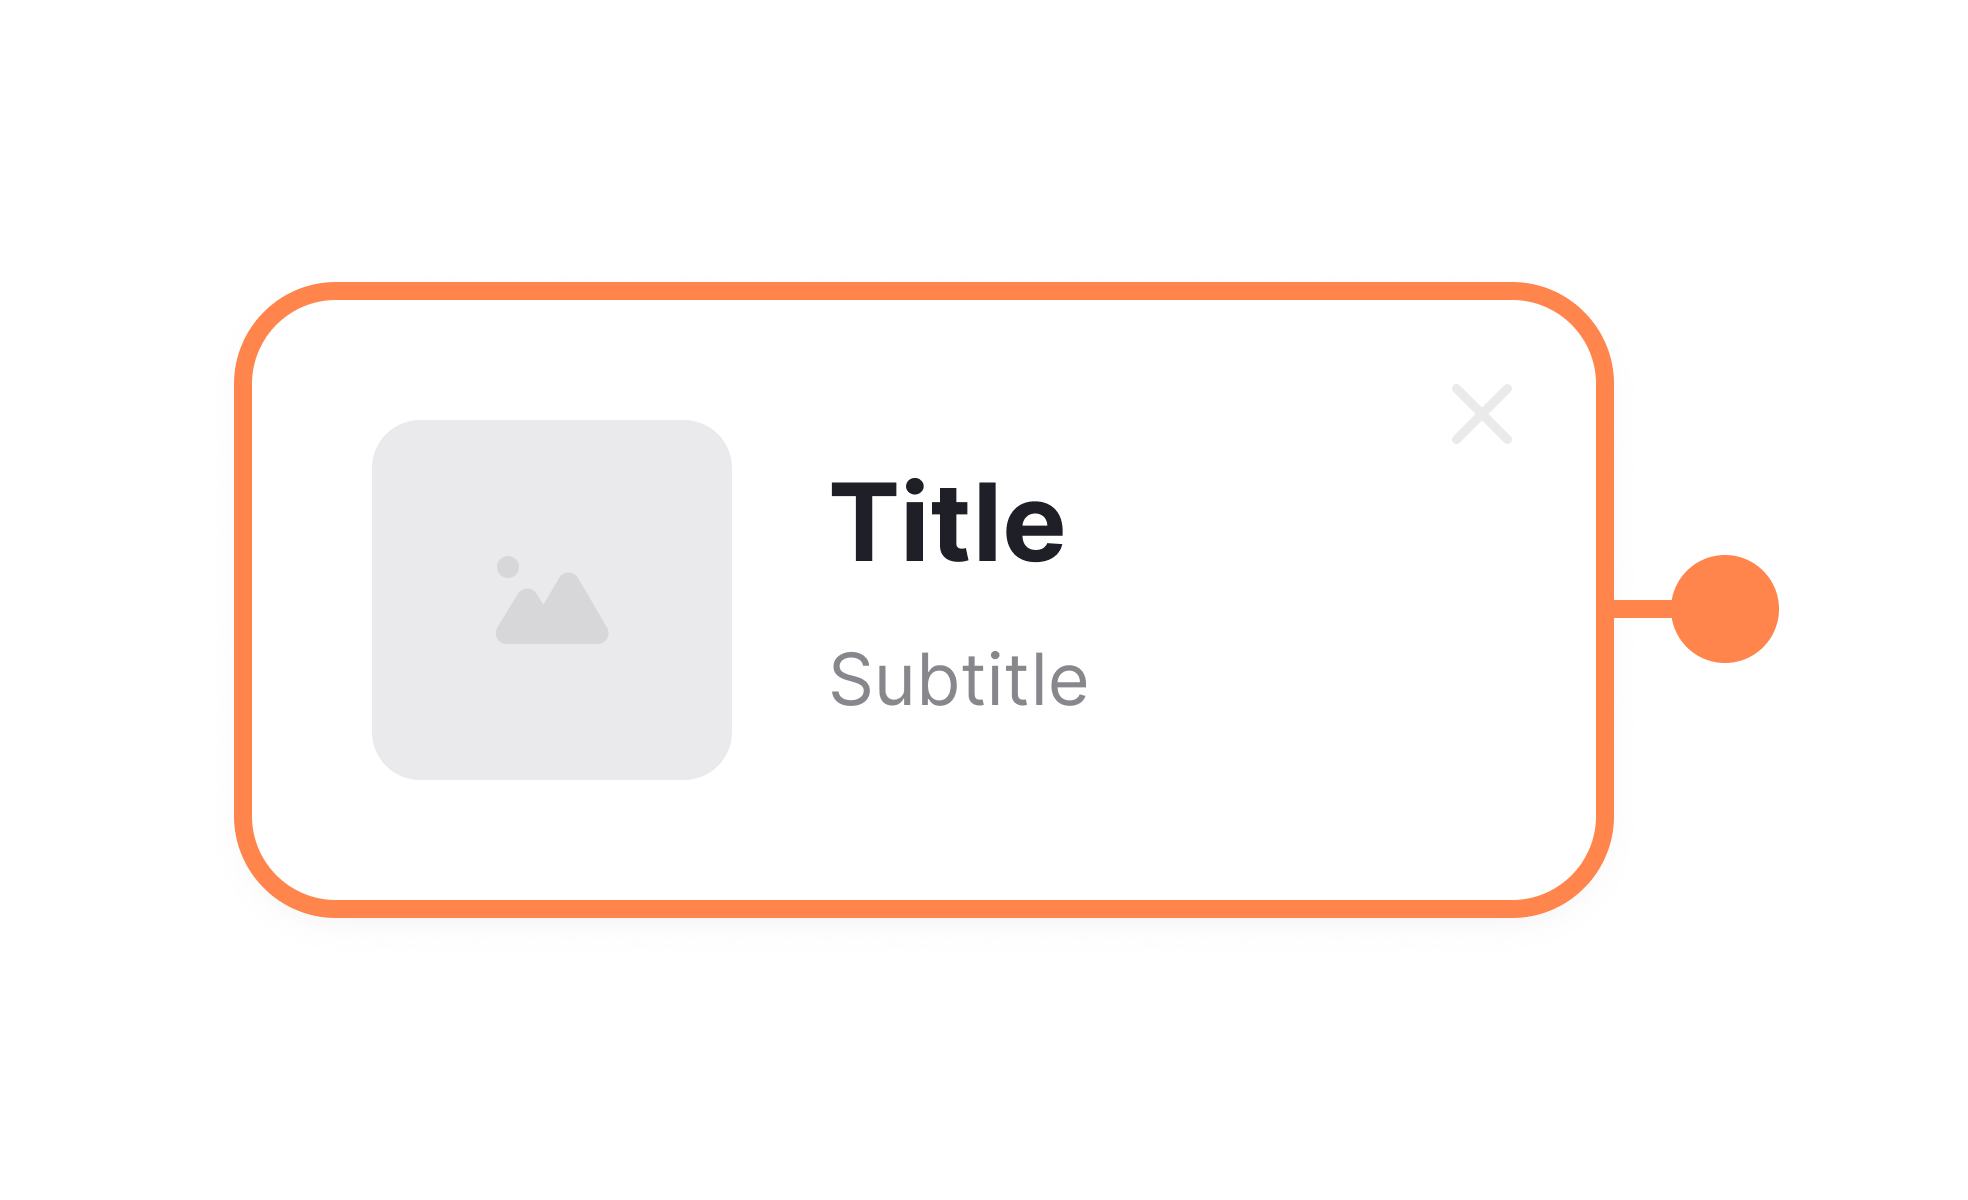Click the Subtitle label
Viewport: 1968px width, 1200px height.
coord(960,679)
